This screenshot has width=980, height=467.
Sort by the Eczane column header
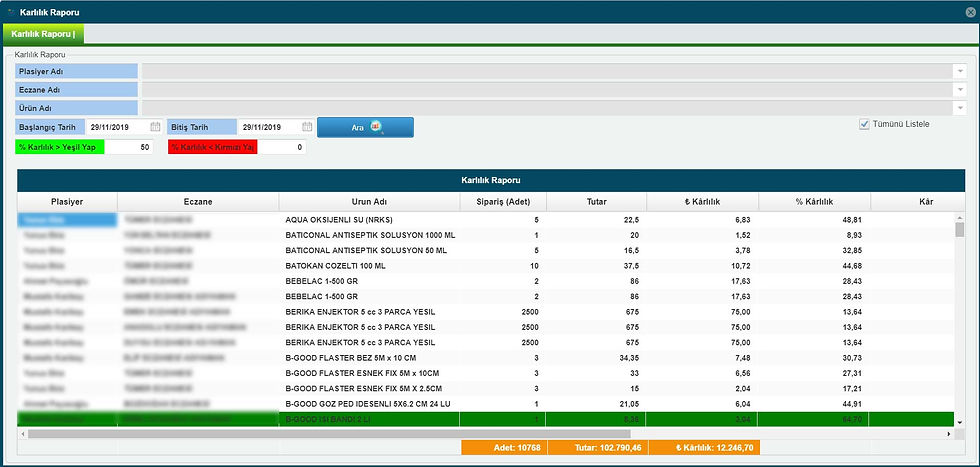click(198, 202)
